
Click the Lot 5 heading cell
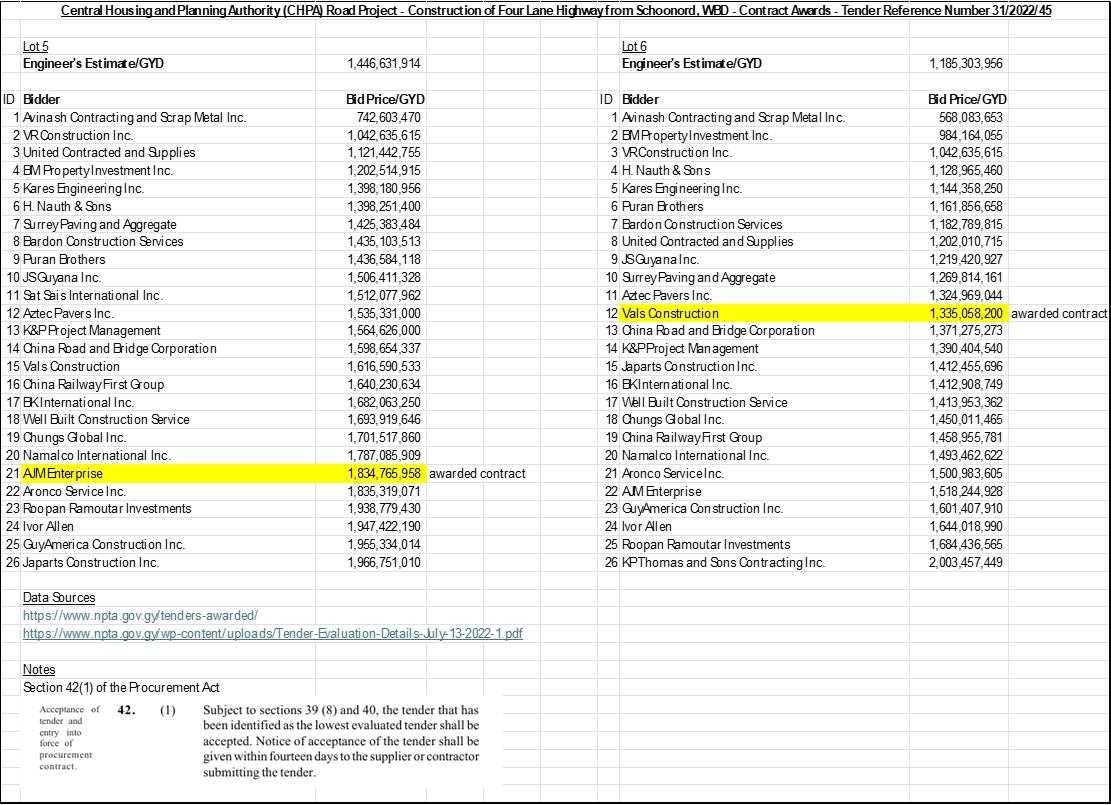(x=35, y=47)
